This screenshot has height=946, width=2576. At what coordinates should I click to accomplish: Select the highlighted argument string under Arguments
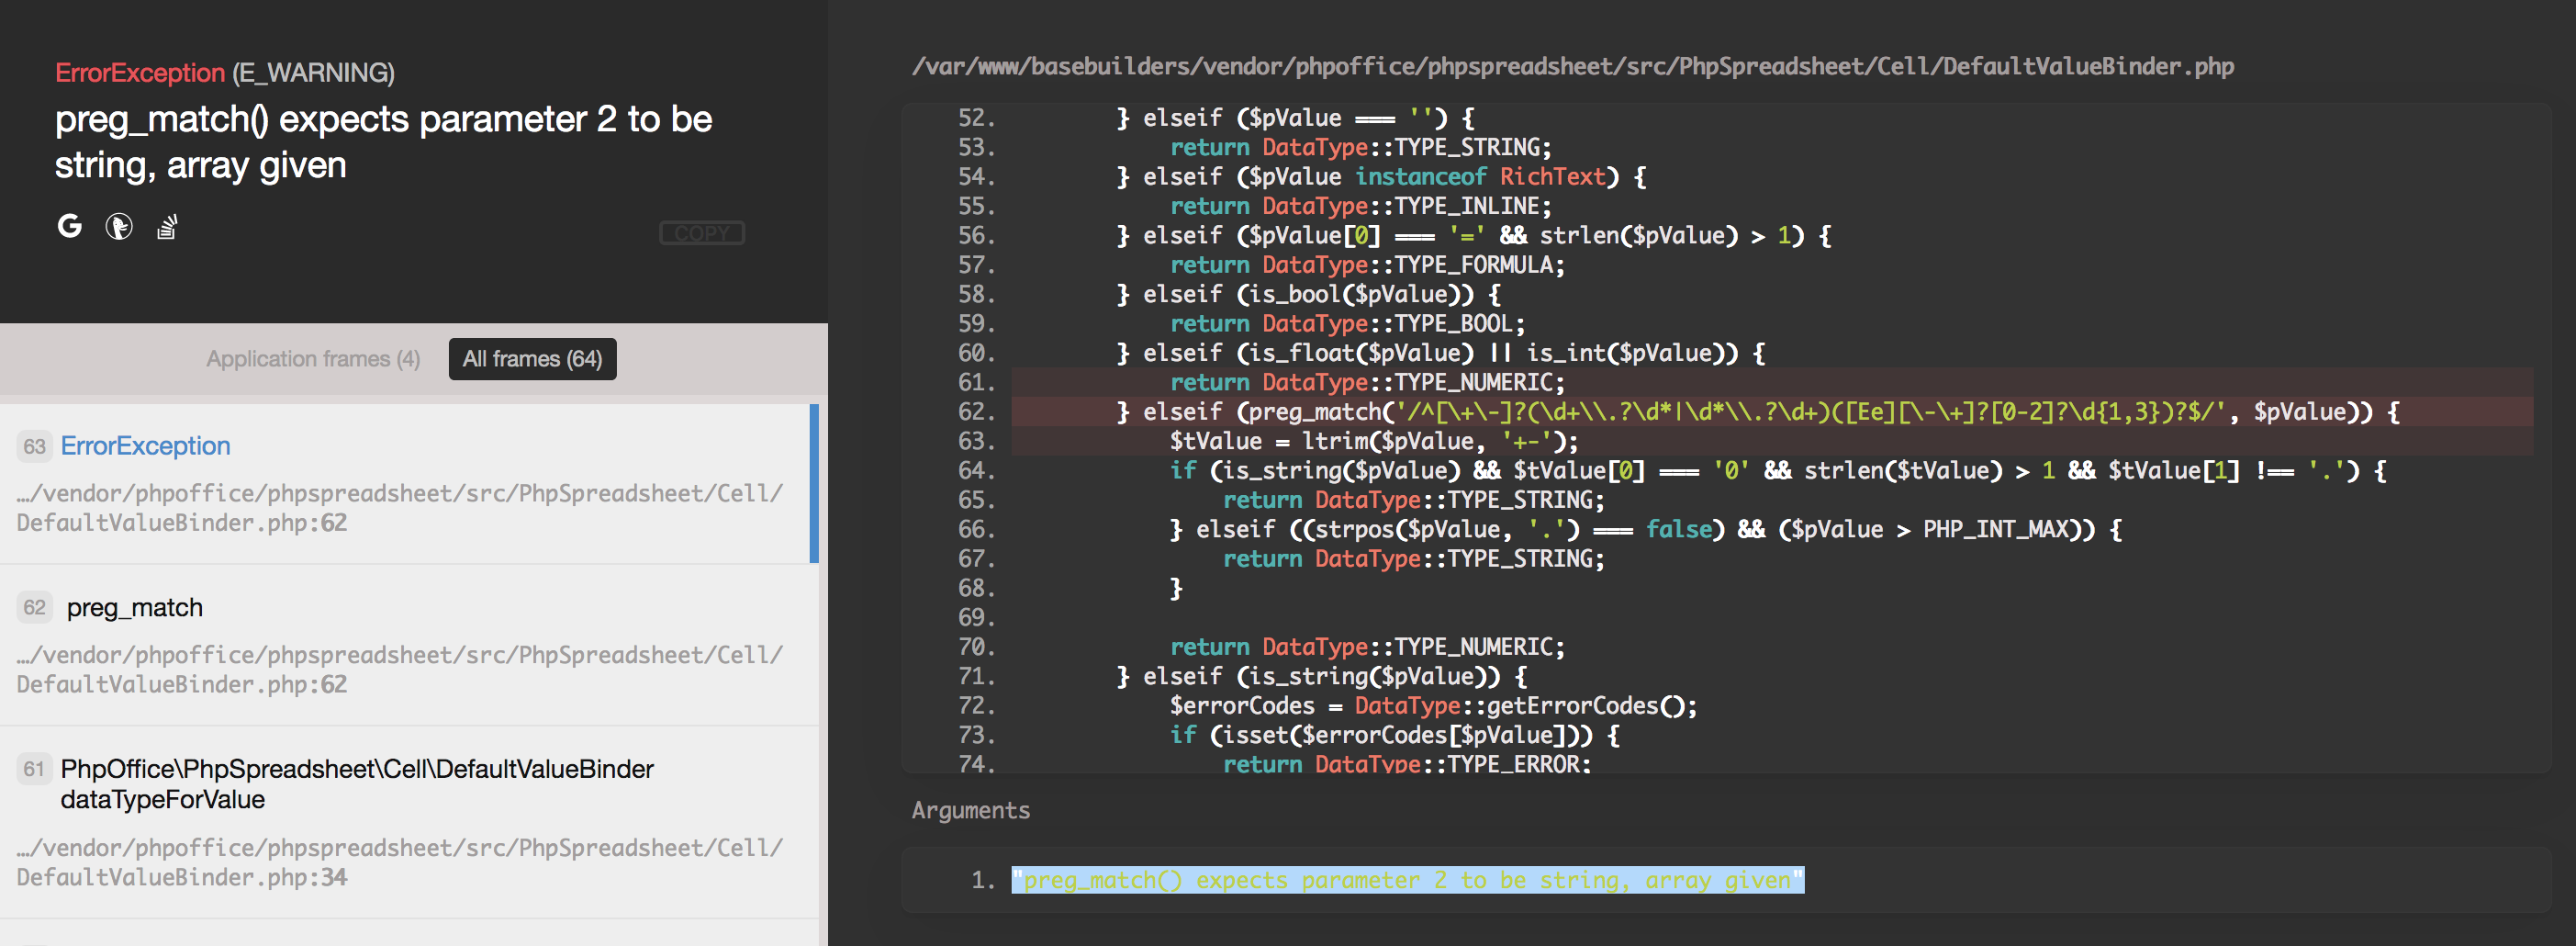tap(1406, 880)
